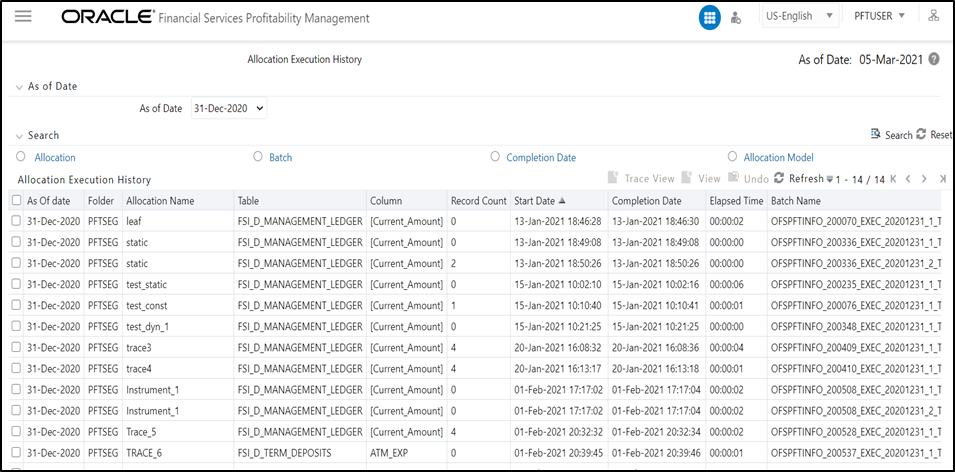955x472 pixels.
Task: Click the Undo icon
Action: click(734, 178)
